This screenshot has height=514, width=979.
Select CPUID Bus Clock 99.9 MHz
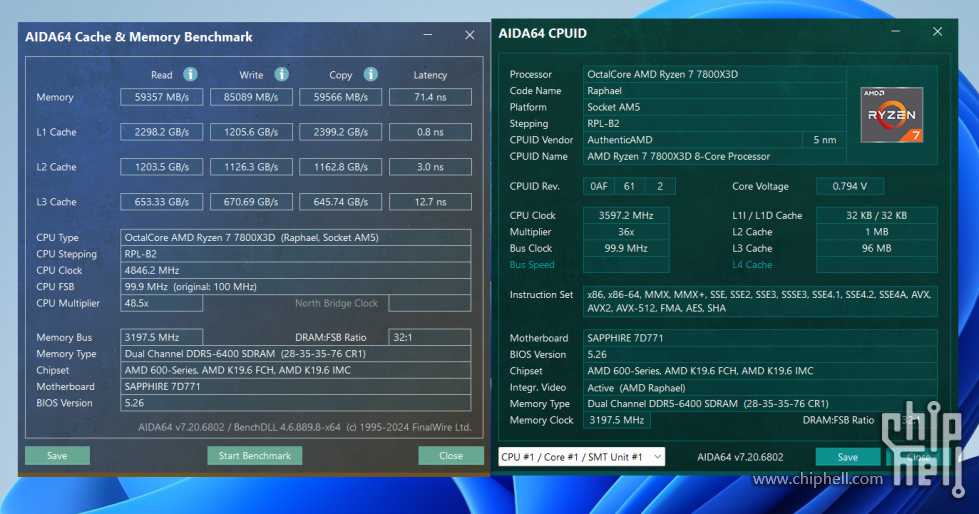pyautogui.click(x=626, y=248)
